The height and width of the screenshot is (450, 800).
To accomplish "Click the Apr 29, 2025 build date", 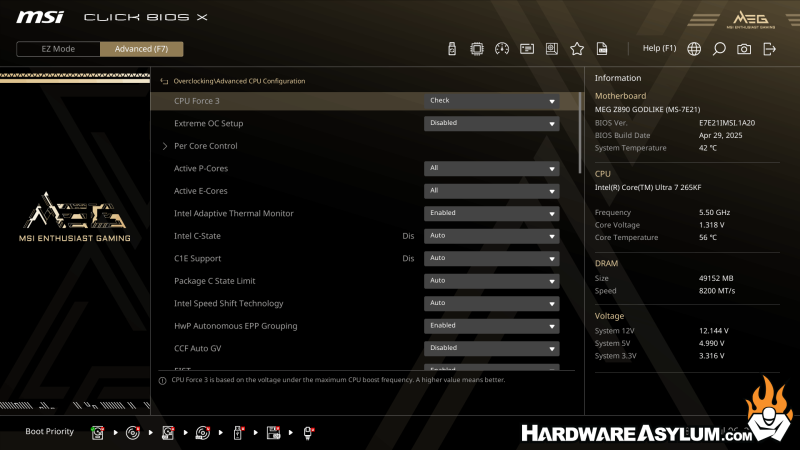I will [x=720, y=135].
